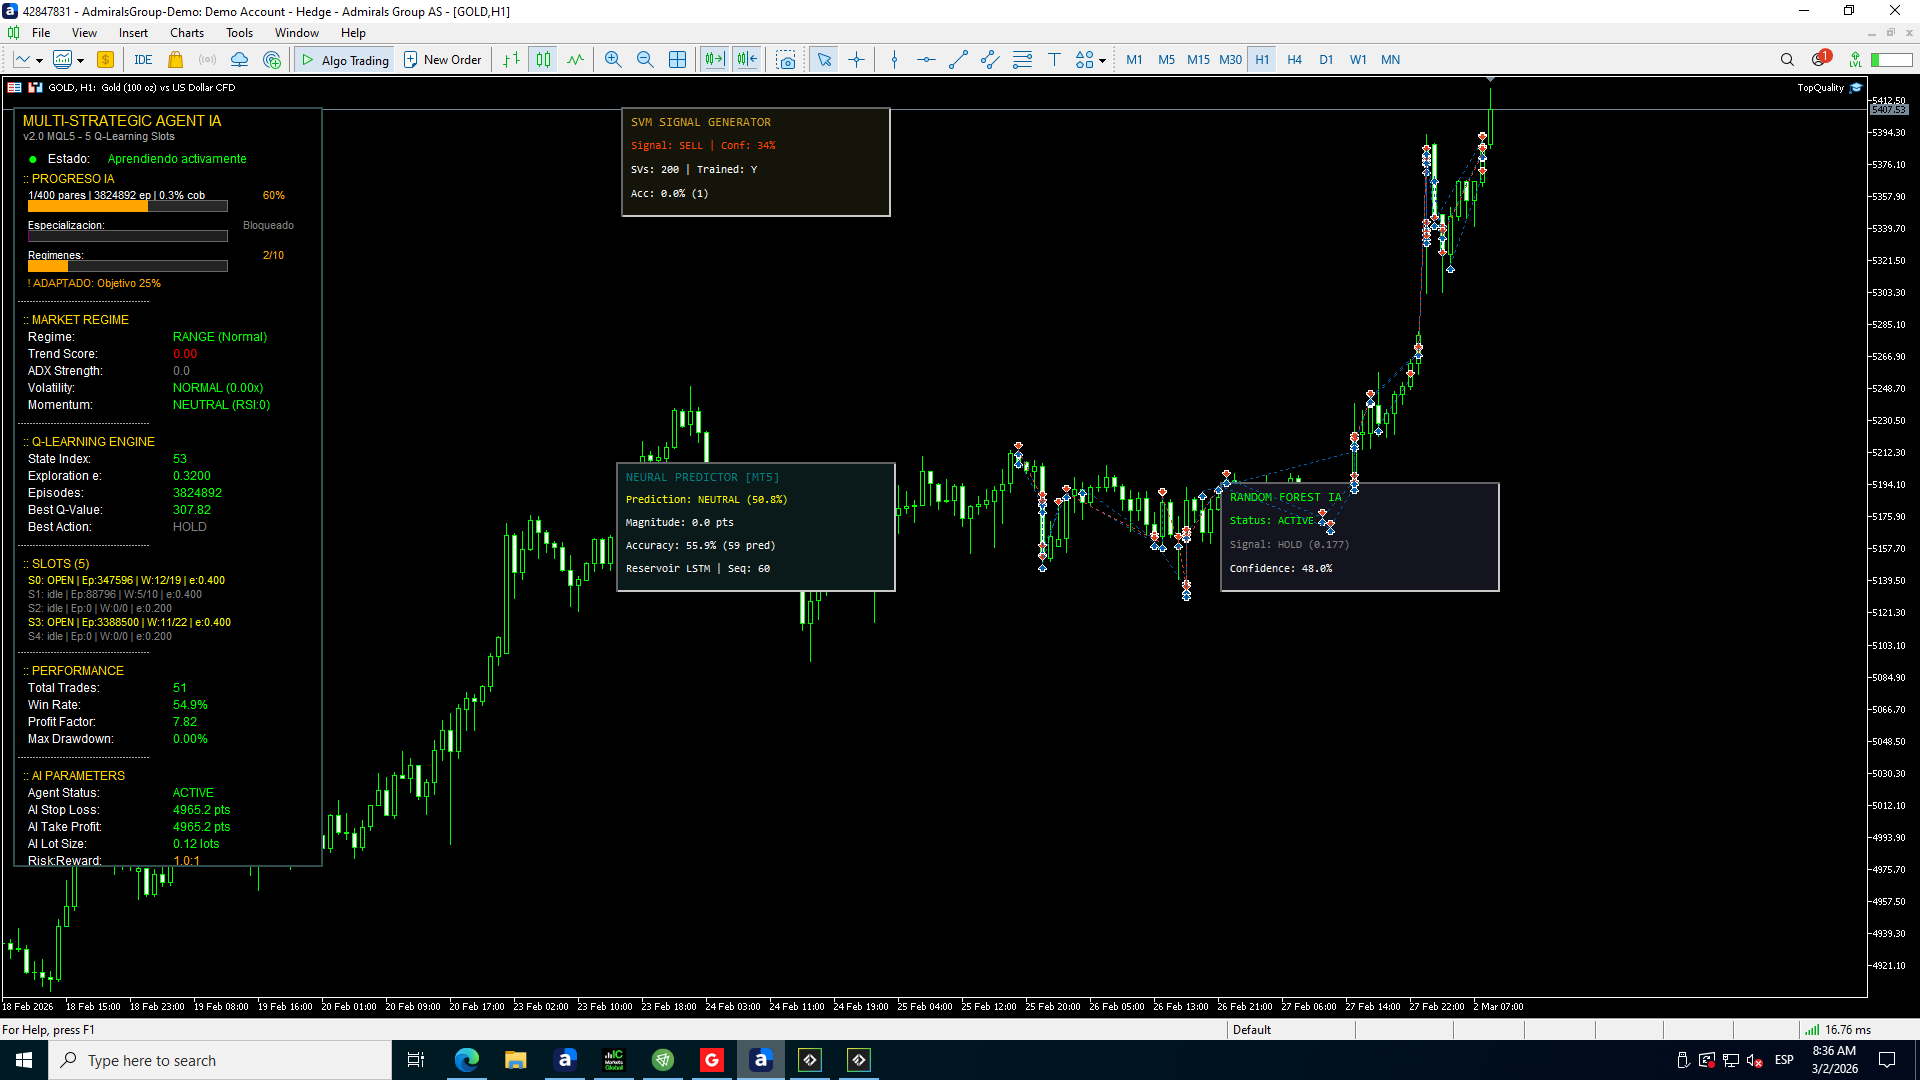Expand the chart type dropdown arrow
This screenshot has width=1920, height=1080.
click(39, 61)
